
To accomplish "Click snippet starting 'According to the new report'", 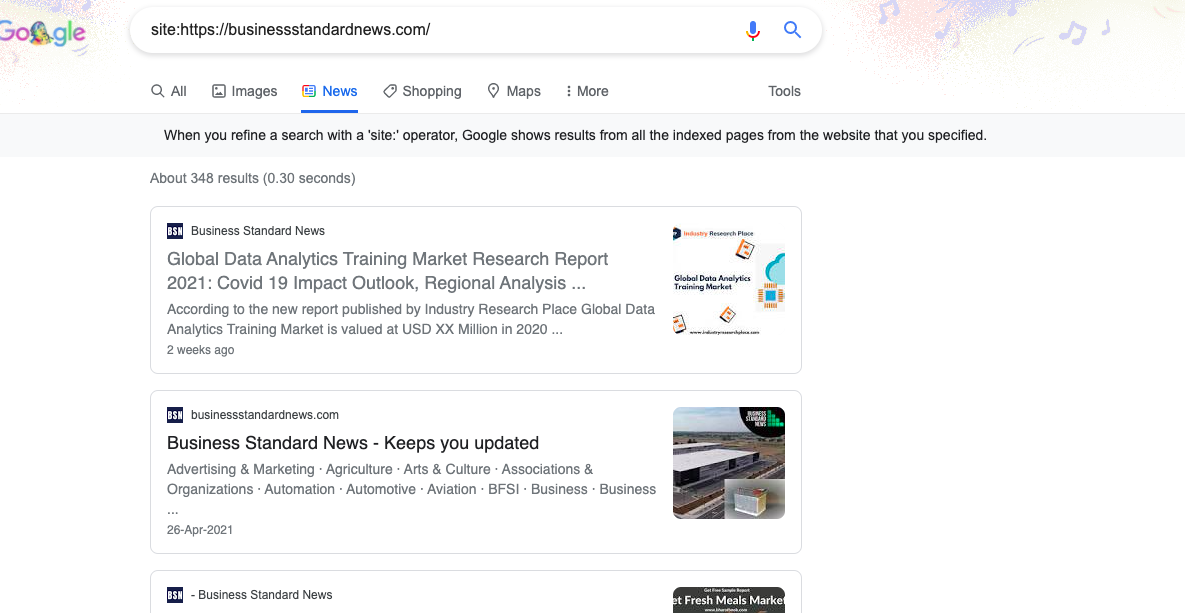I will coord(411,319).
